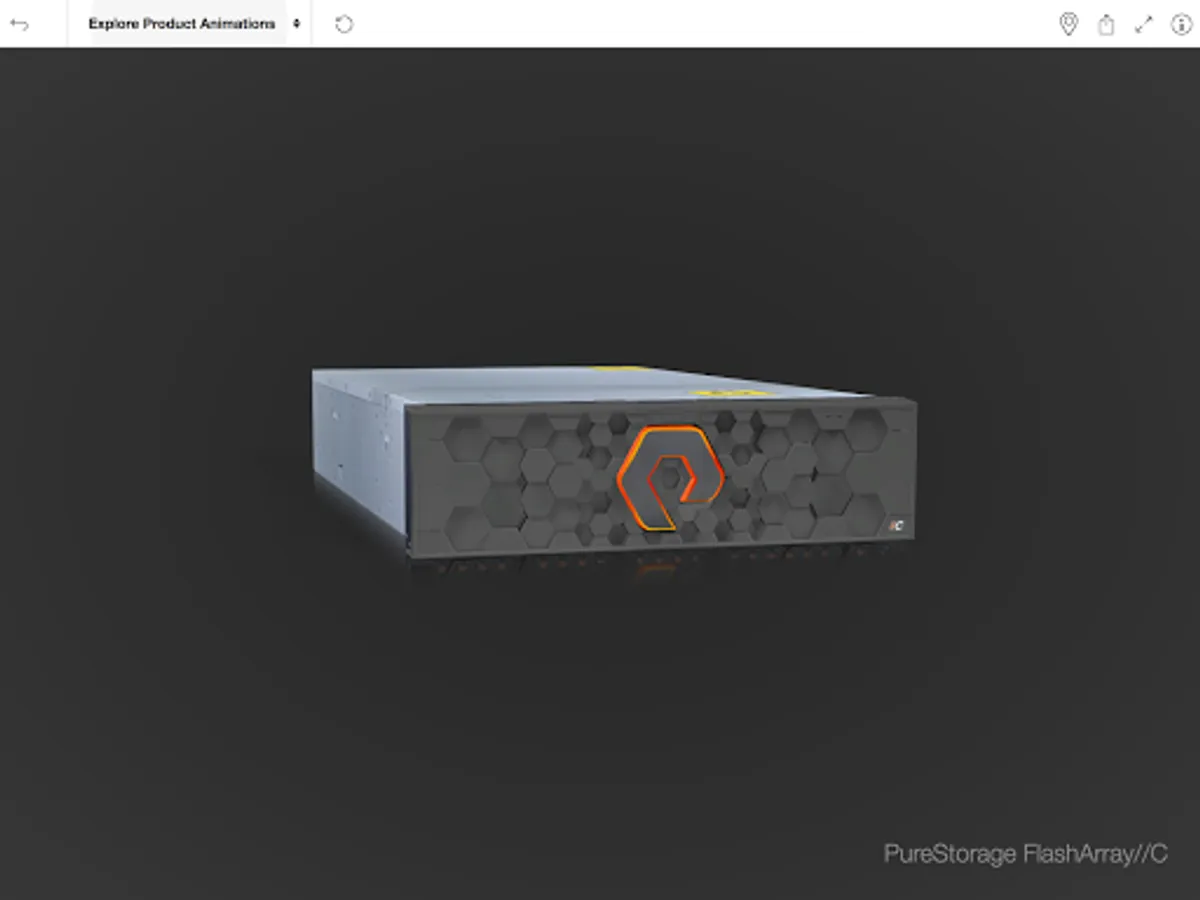
Task: Click the share icon
Action: 1106,24
